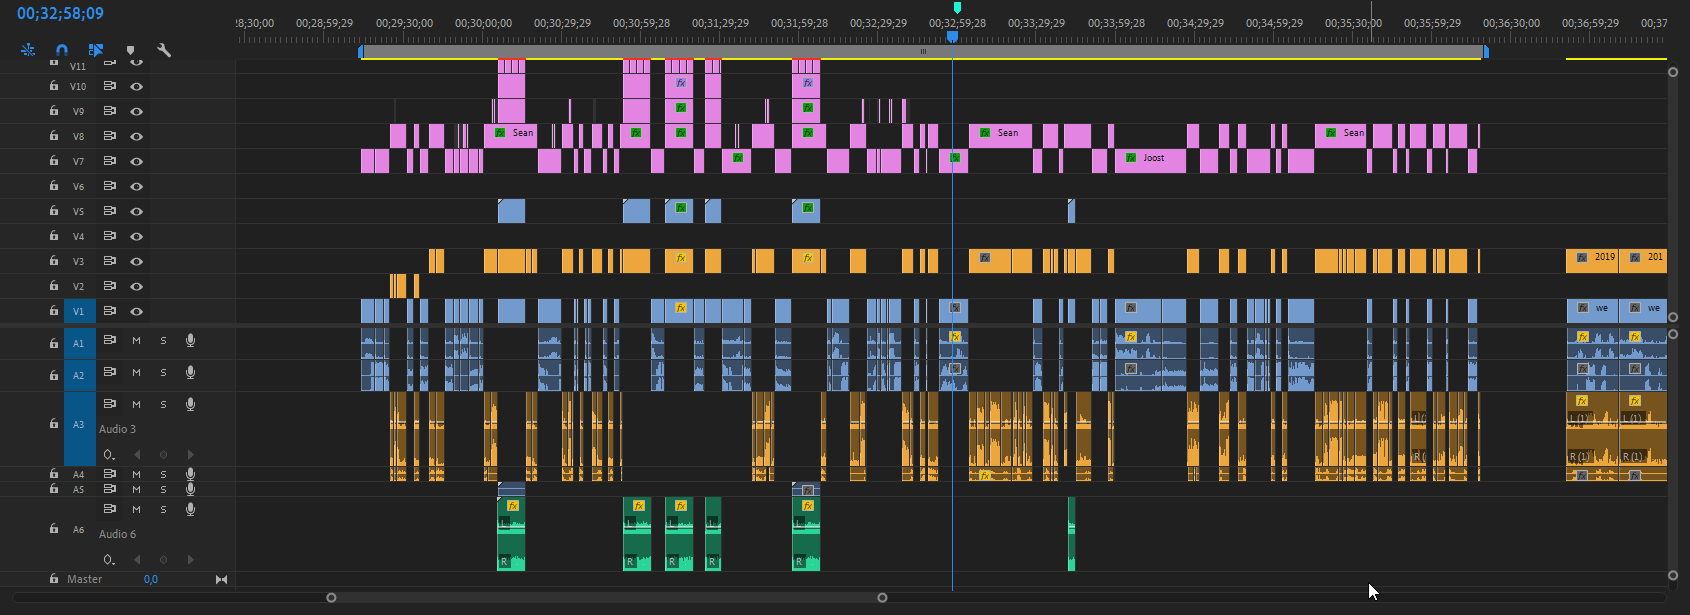Hide track V7 using eye icon
This screenshot has width=1690, height=615.
click(x=137, y=161)
